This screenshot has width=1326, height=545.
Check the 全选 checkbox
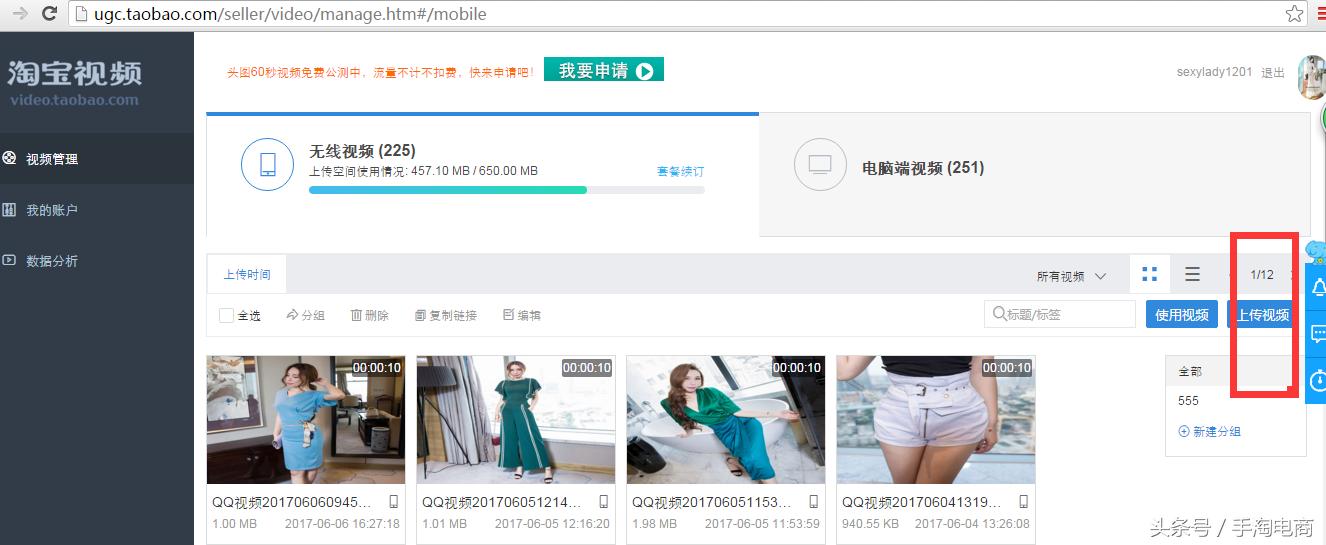coord(226,315)
